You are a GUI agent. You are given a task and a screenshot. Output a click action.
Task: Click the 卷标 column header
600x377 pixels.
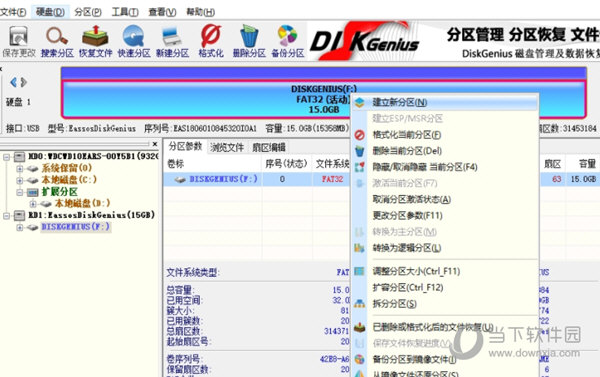point(175,164)
